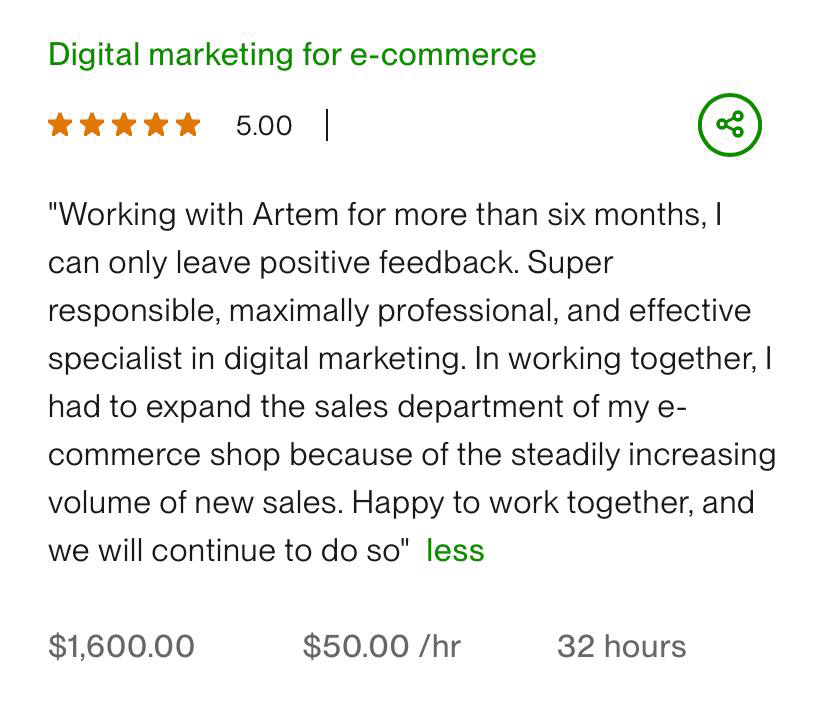
Task: Collapse the review with the 'less' link
Action: tap(455, 551)
